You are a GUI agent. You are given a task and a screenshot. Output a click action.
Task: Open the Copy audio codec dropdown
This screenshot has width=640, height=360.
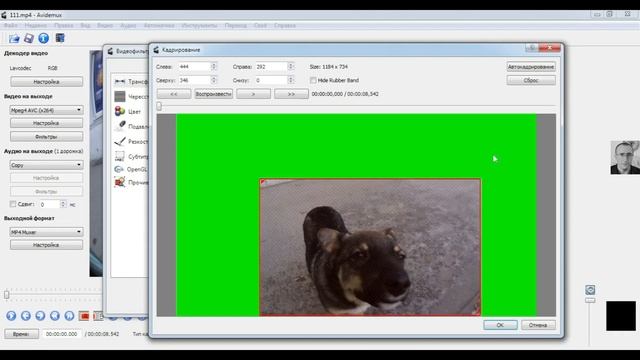coord(46,165)
